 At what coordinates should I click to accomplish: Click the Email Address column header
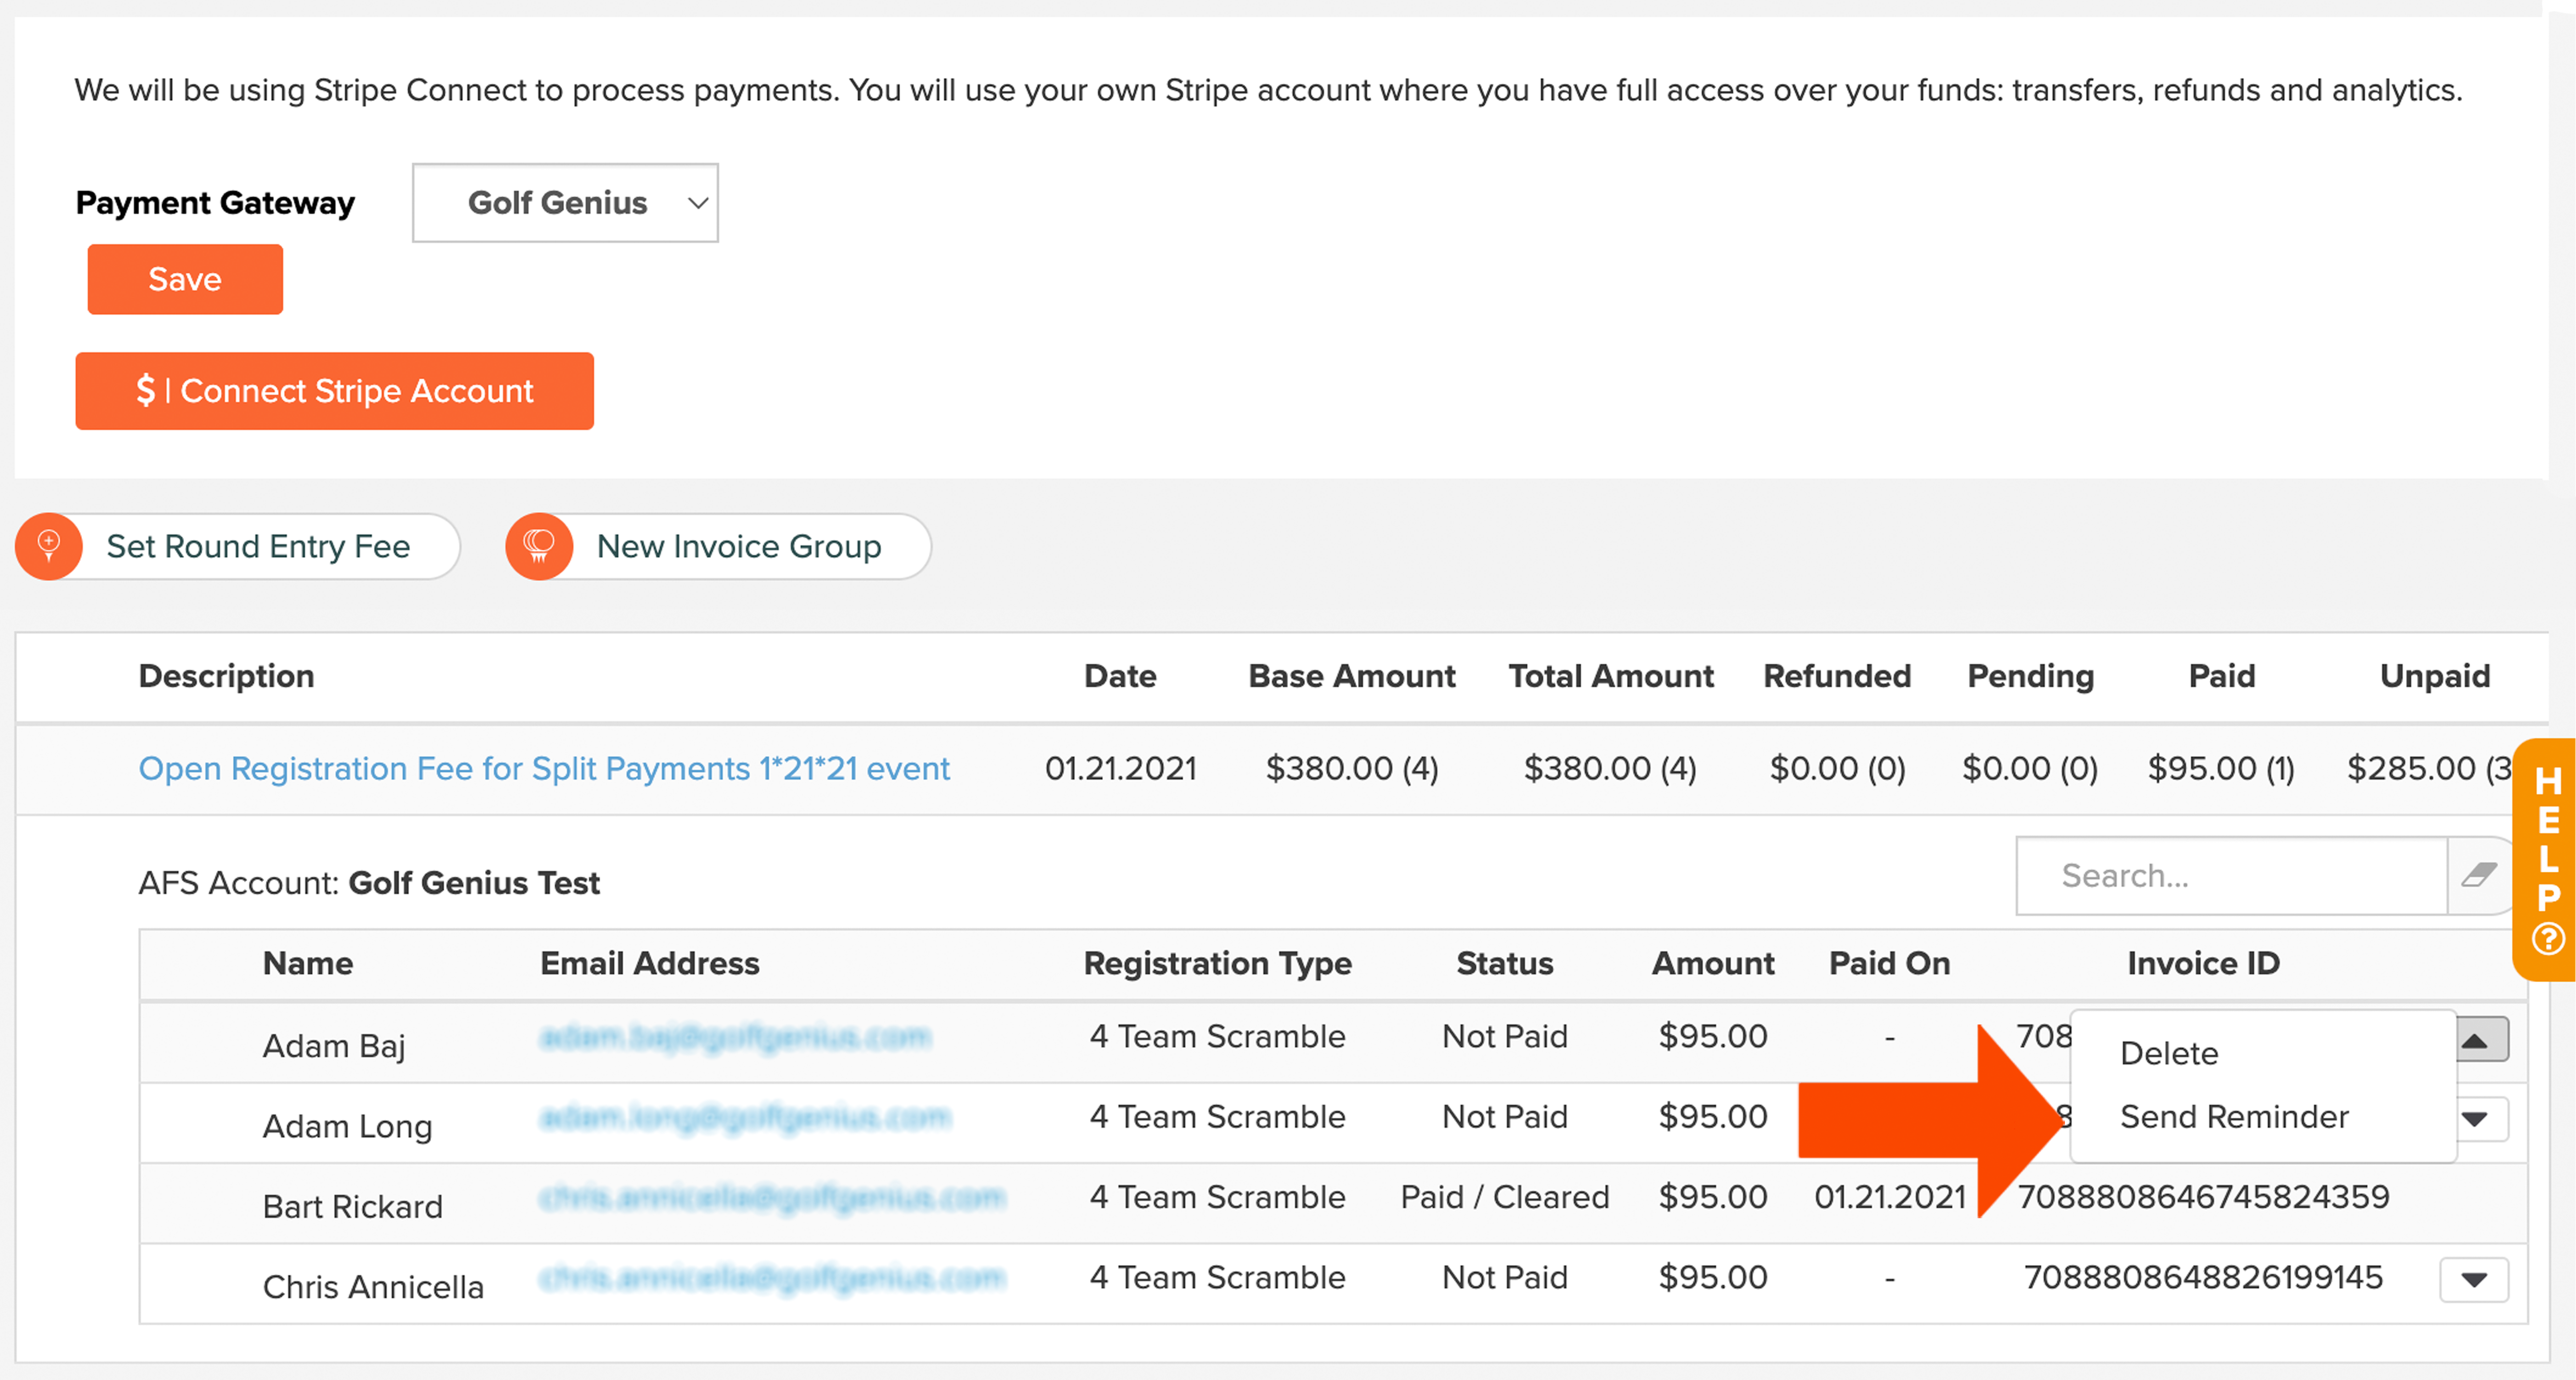point(650,963)
